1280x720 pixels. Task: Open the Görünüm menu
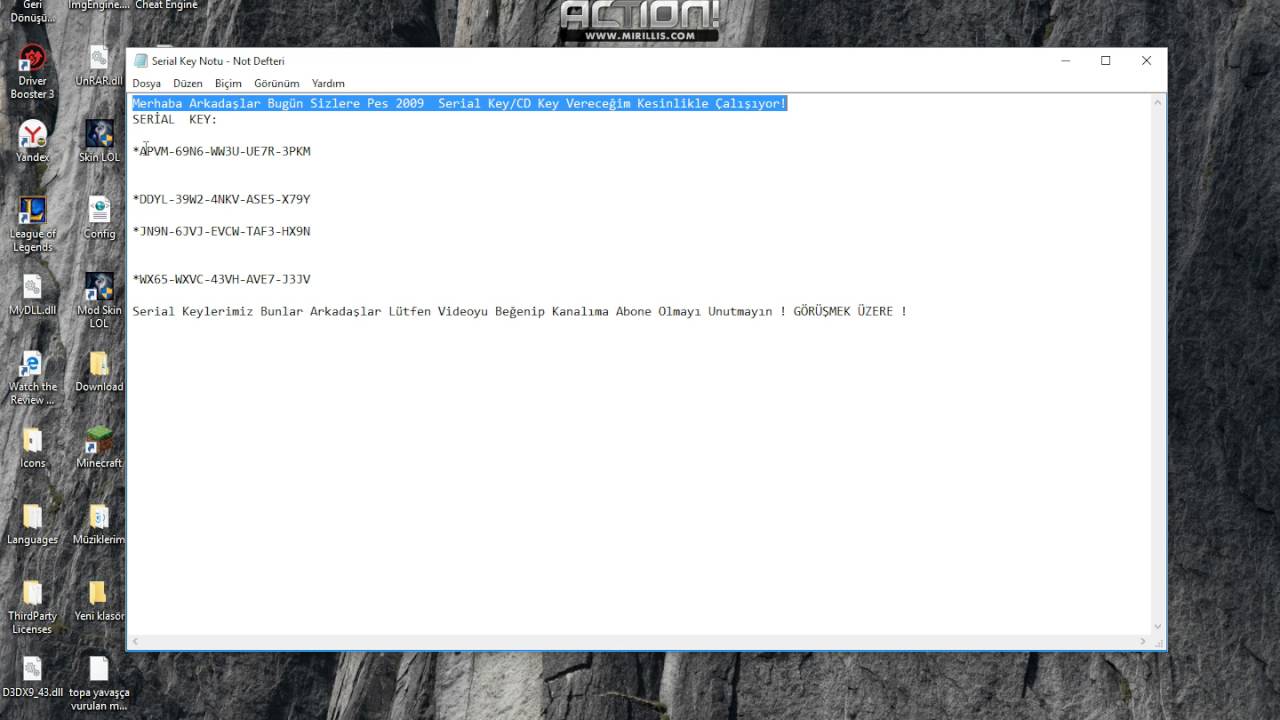(276, 83)
